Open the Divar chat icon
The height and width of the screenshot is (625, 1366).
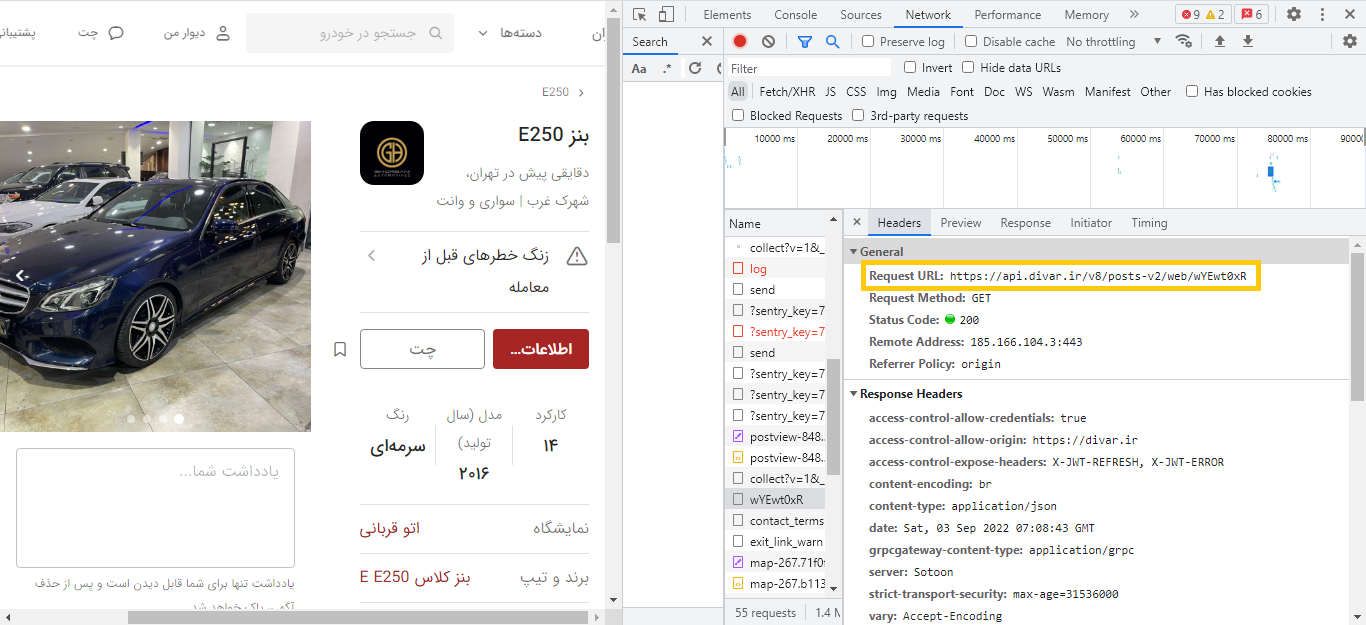116,33
